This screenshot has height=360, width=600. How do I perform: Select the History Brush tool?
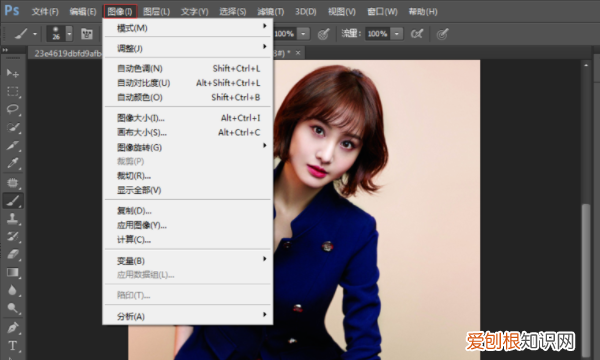tap(13, 236)
